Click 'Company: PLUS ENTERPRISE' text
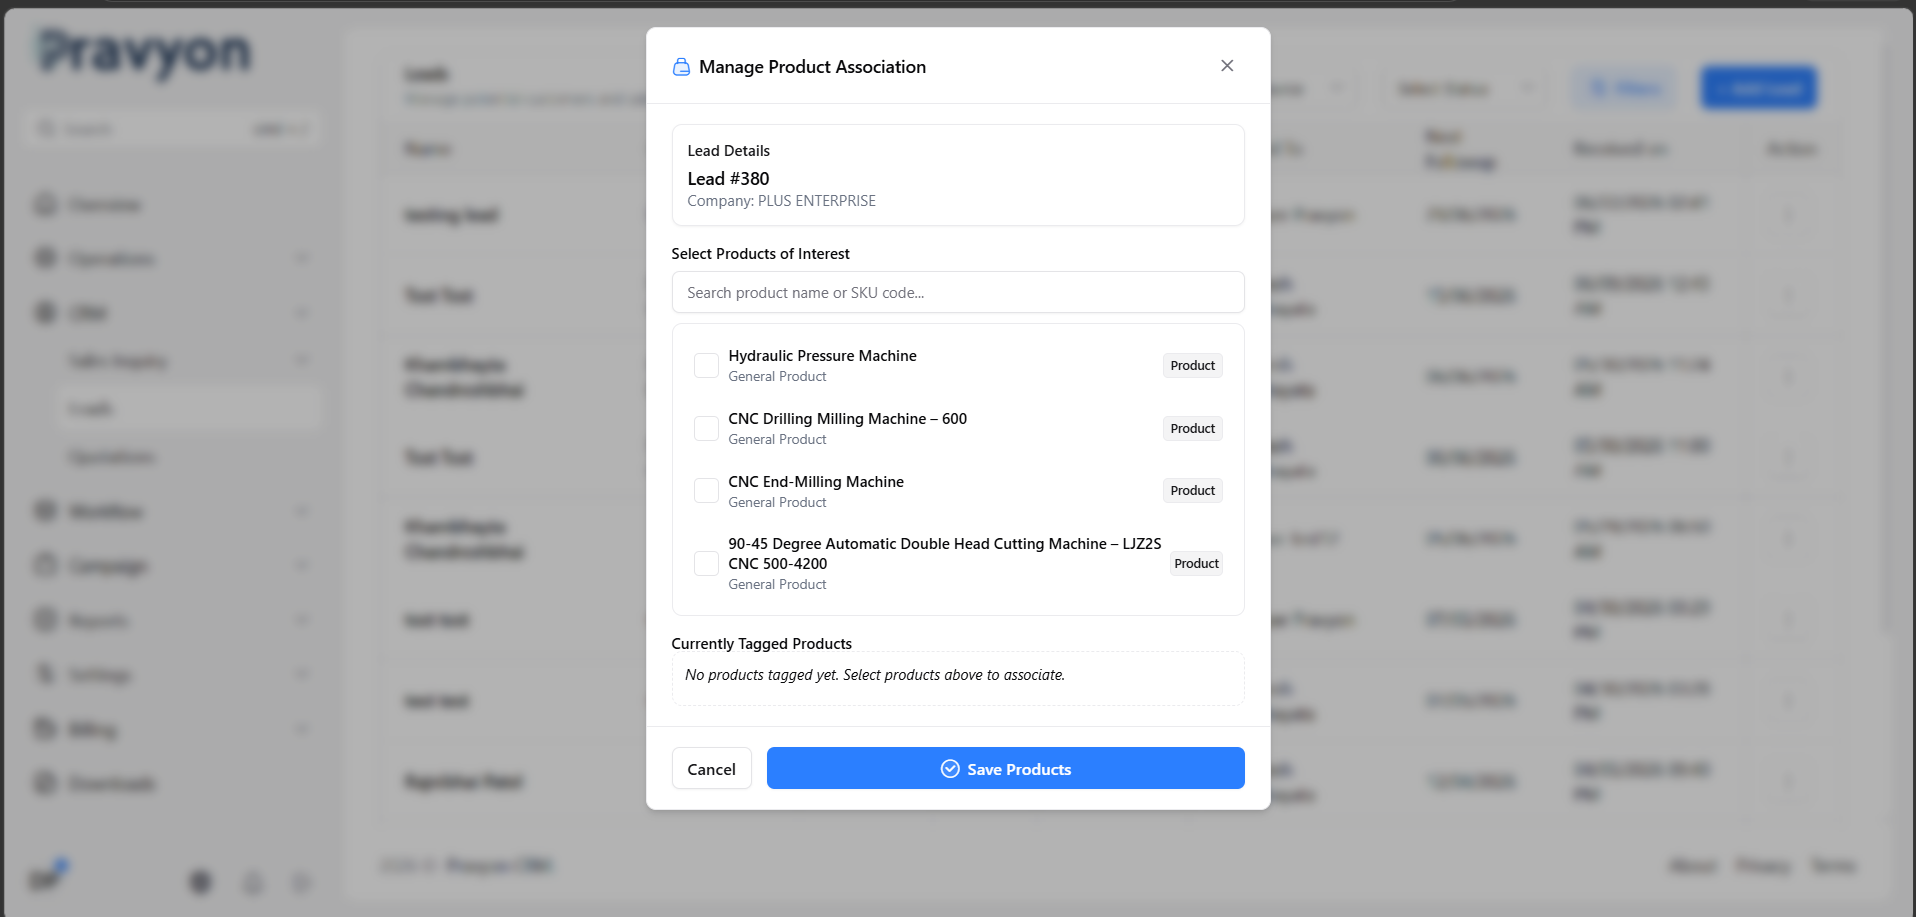1916x917 pixels. pyautogui.click(x=781, y=201)
